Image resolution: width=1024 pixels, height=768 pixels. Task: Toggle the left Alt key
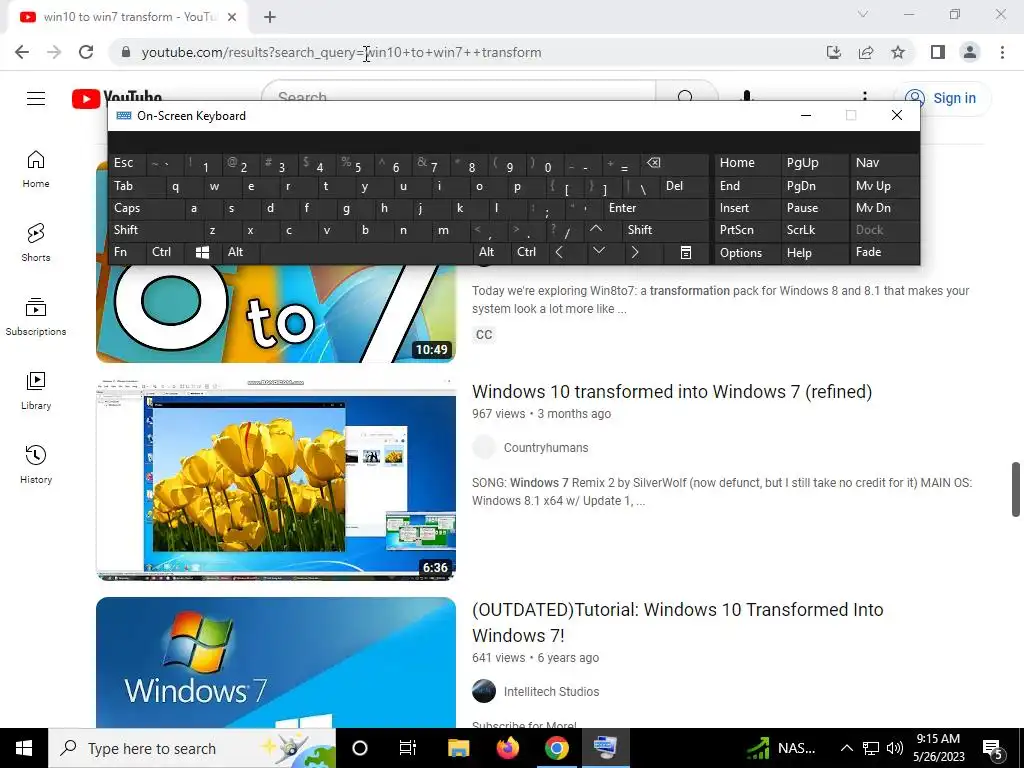(x=240, y=252)
